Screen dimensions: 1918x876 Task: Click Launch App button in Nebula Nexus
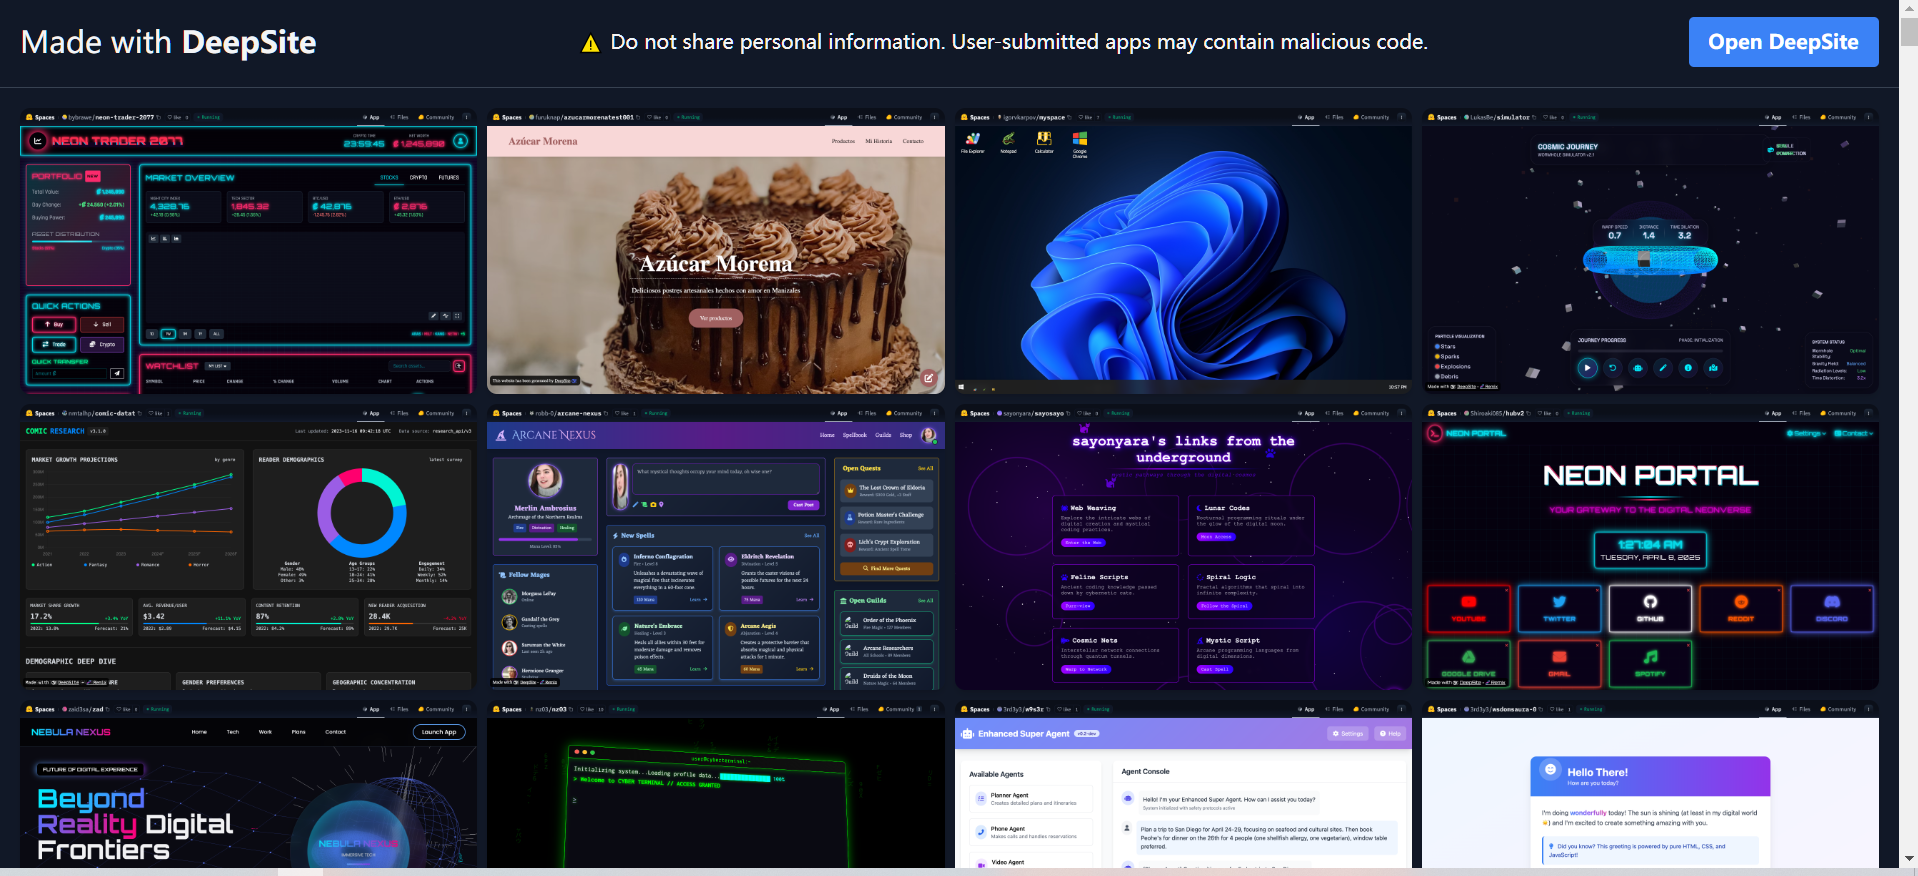point(439,732)
